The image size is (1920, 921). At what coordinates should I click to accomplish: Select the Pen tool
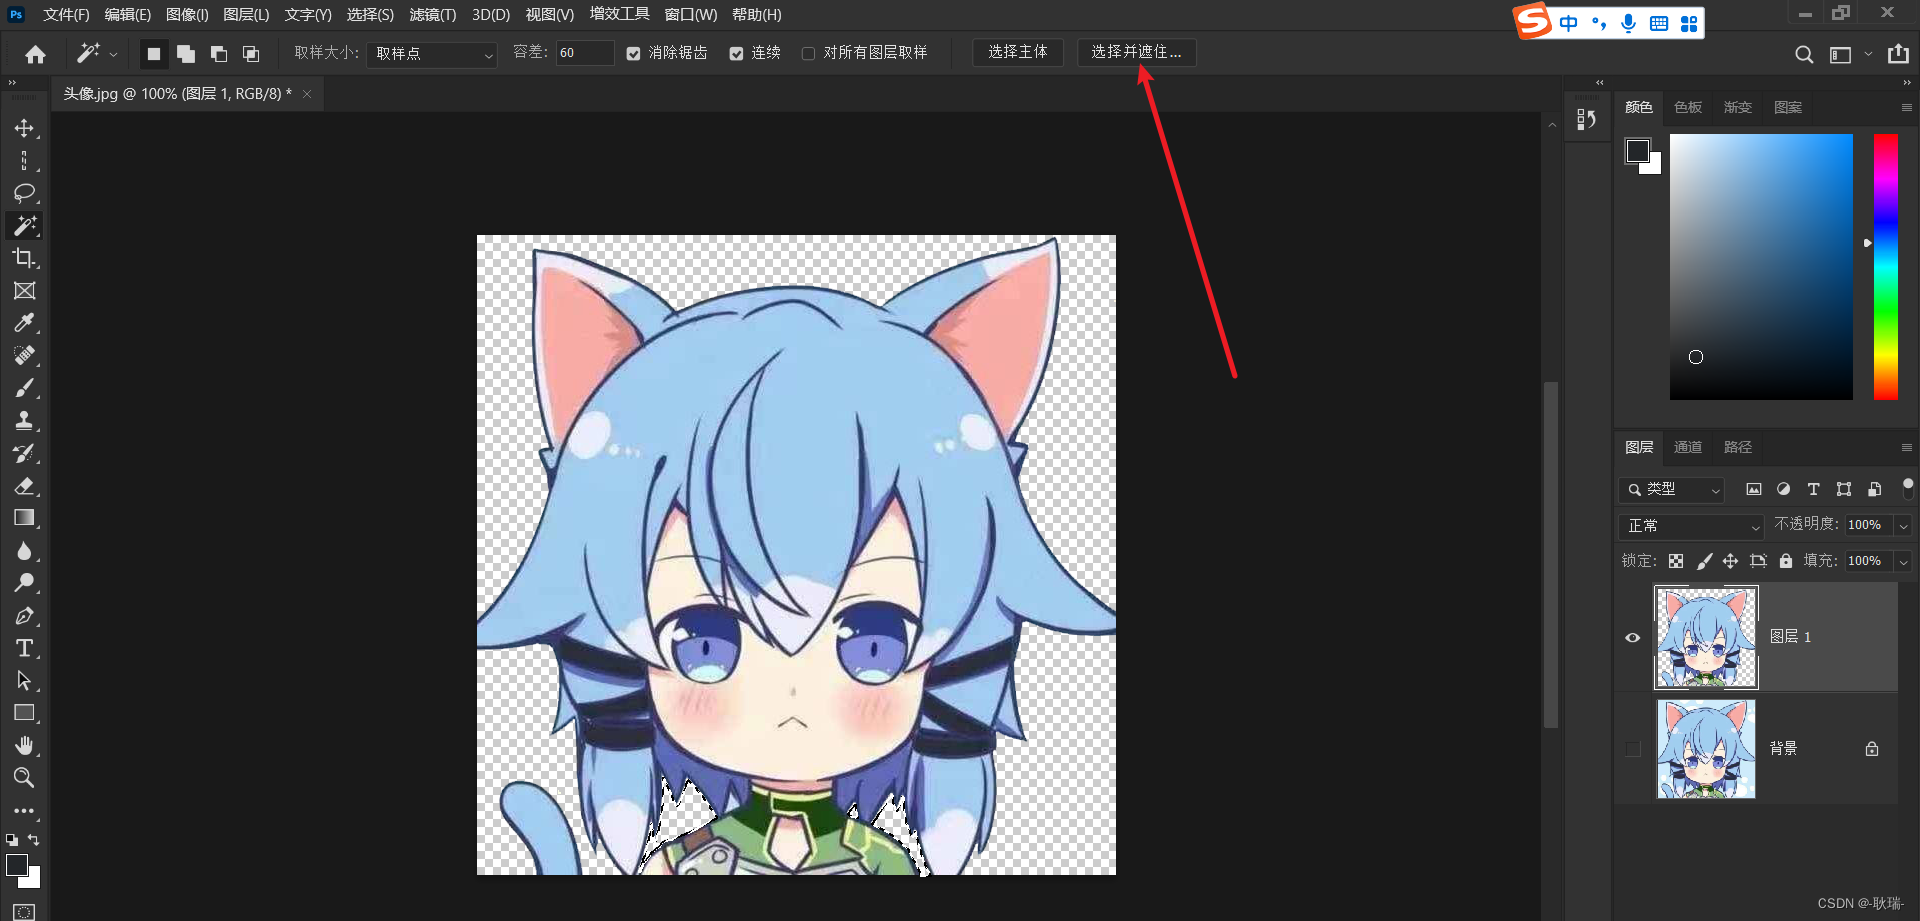pos(24,616)
